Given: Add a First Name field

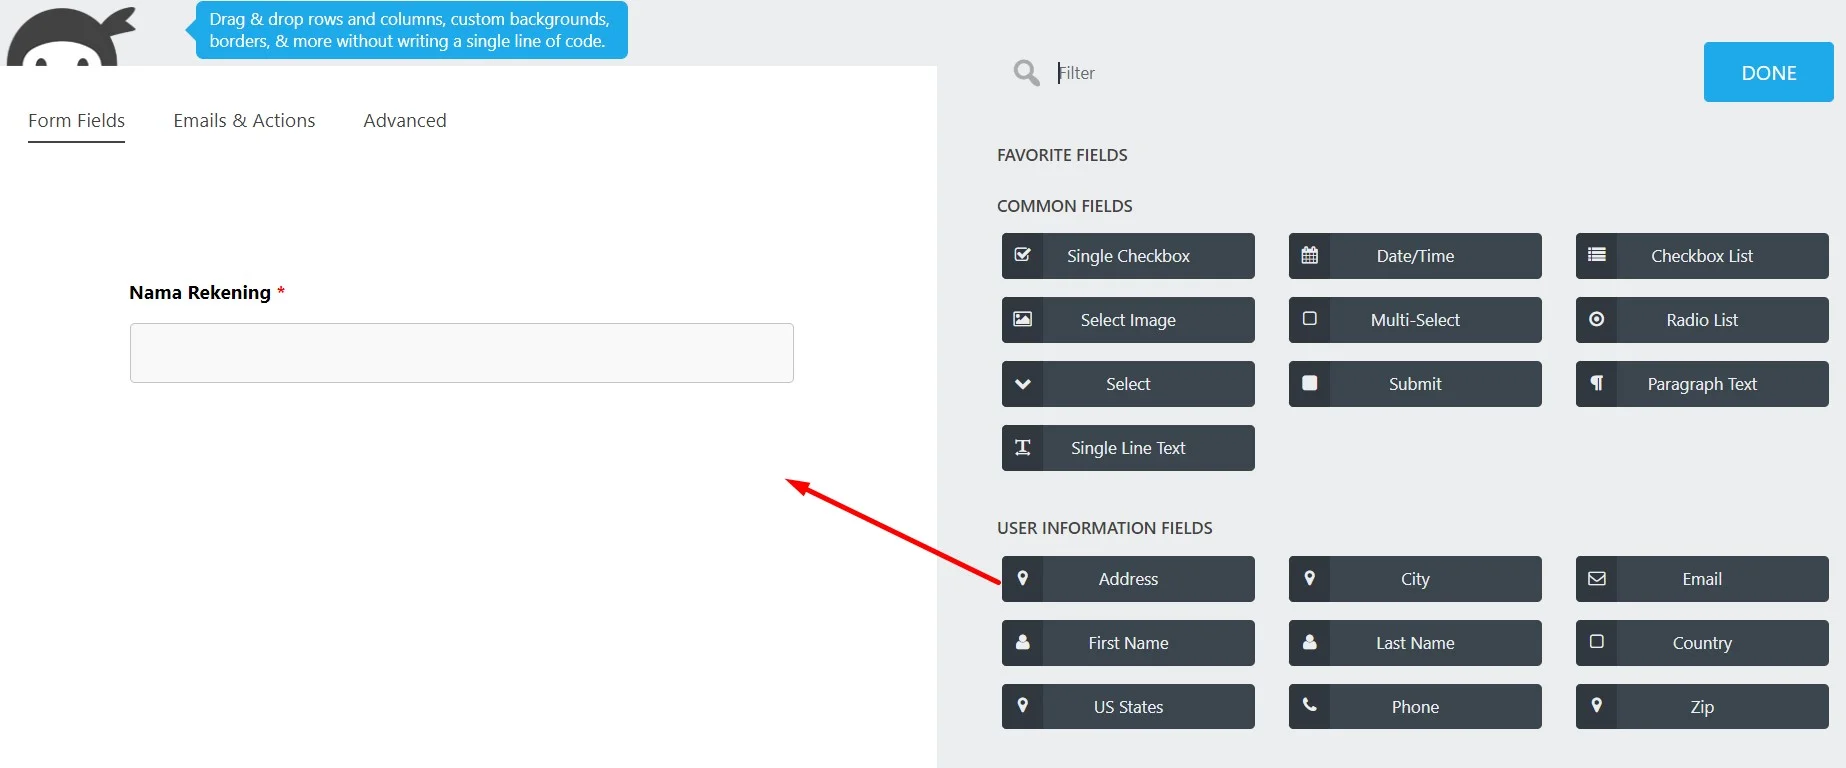Looking at the screenshot, I should pos(1128,643).
